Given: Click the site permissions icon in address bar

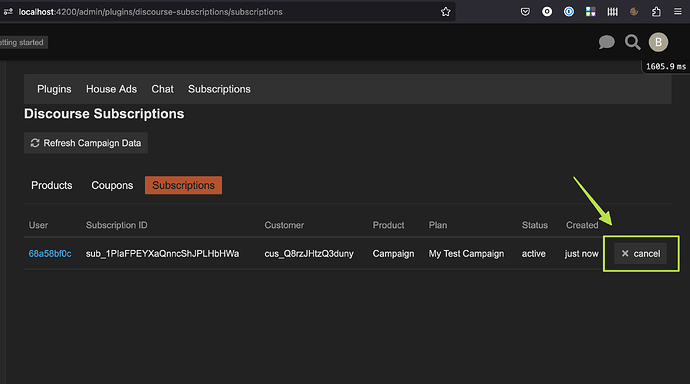Looking at the screenshot, I should pos(8,12).
